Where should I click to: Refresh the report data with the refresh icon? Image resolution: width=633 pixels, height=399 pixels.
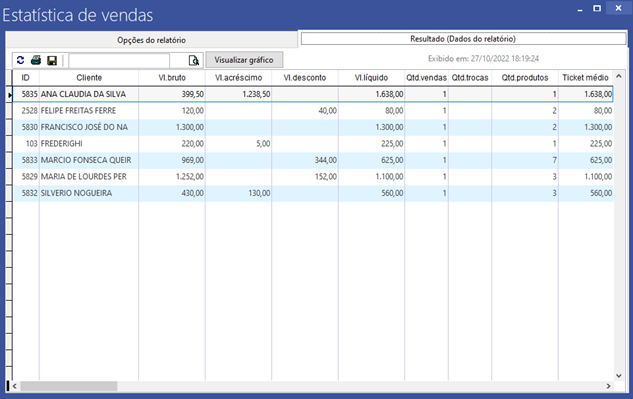(20, 60)
